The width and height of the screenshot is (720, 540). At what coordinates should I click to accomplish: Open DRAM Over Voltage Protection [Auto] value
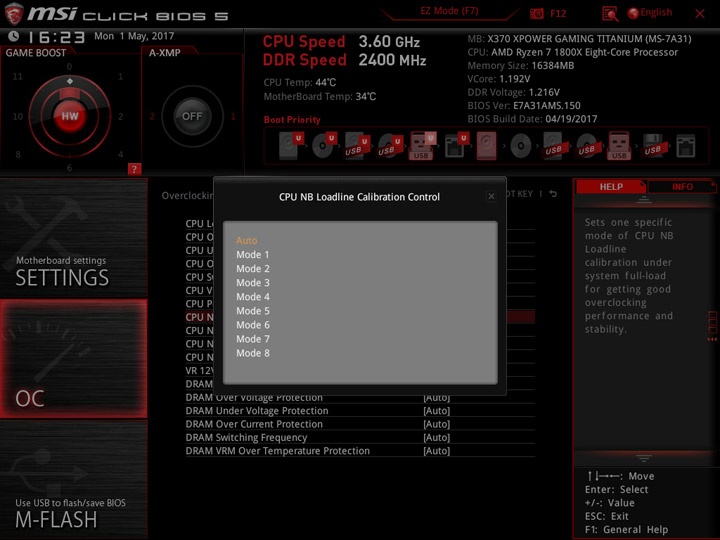[x=436, y=398]
